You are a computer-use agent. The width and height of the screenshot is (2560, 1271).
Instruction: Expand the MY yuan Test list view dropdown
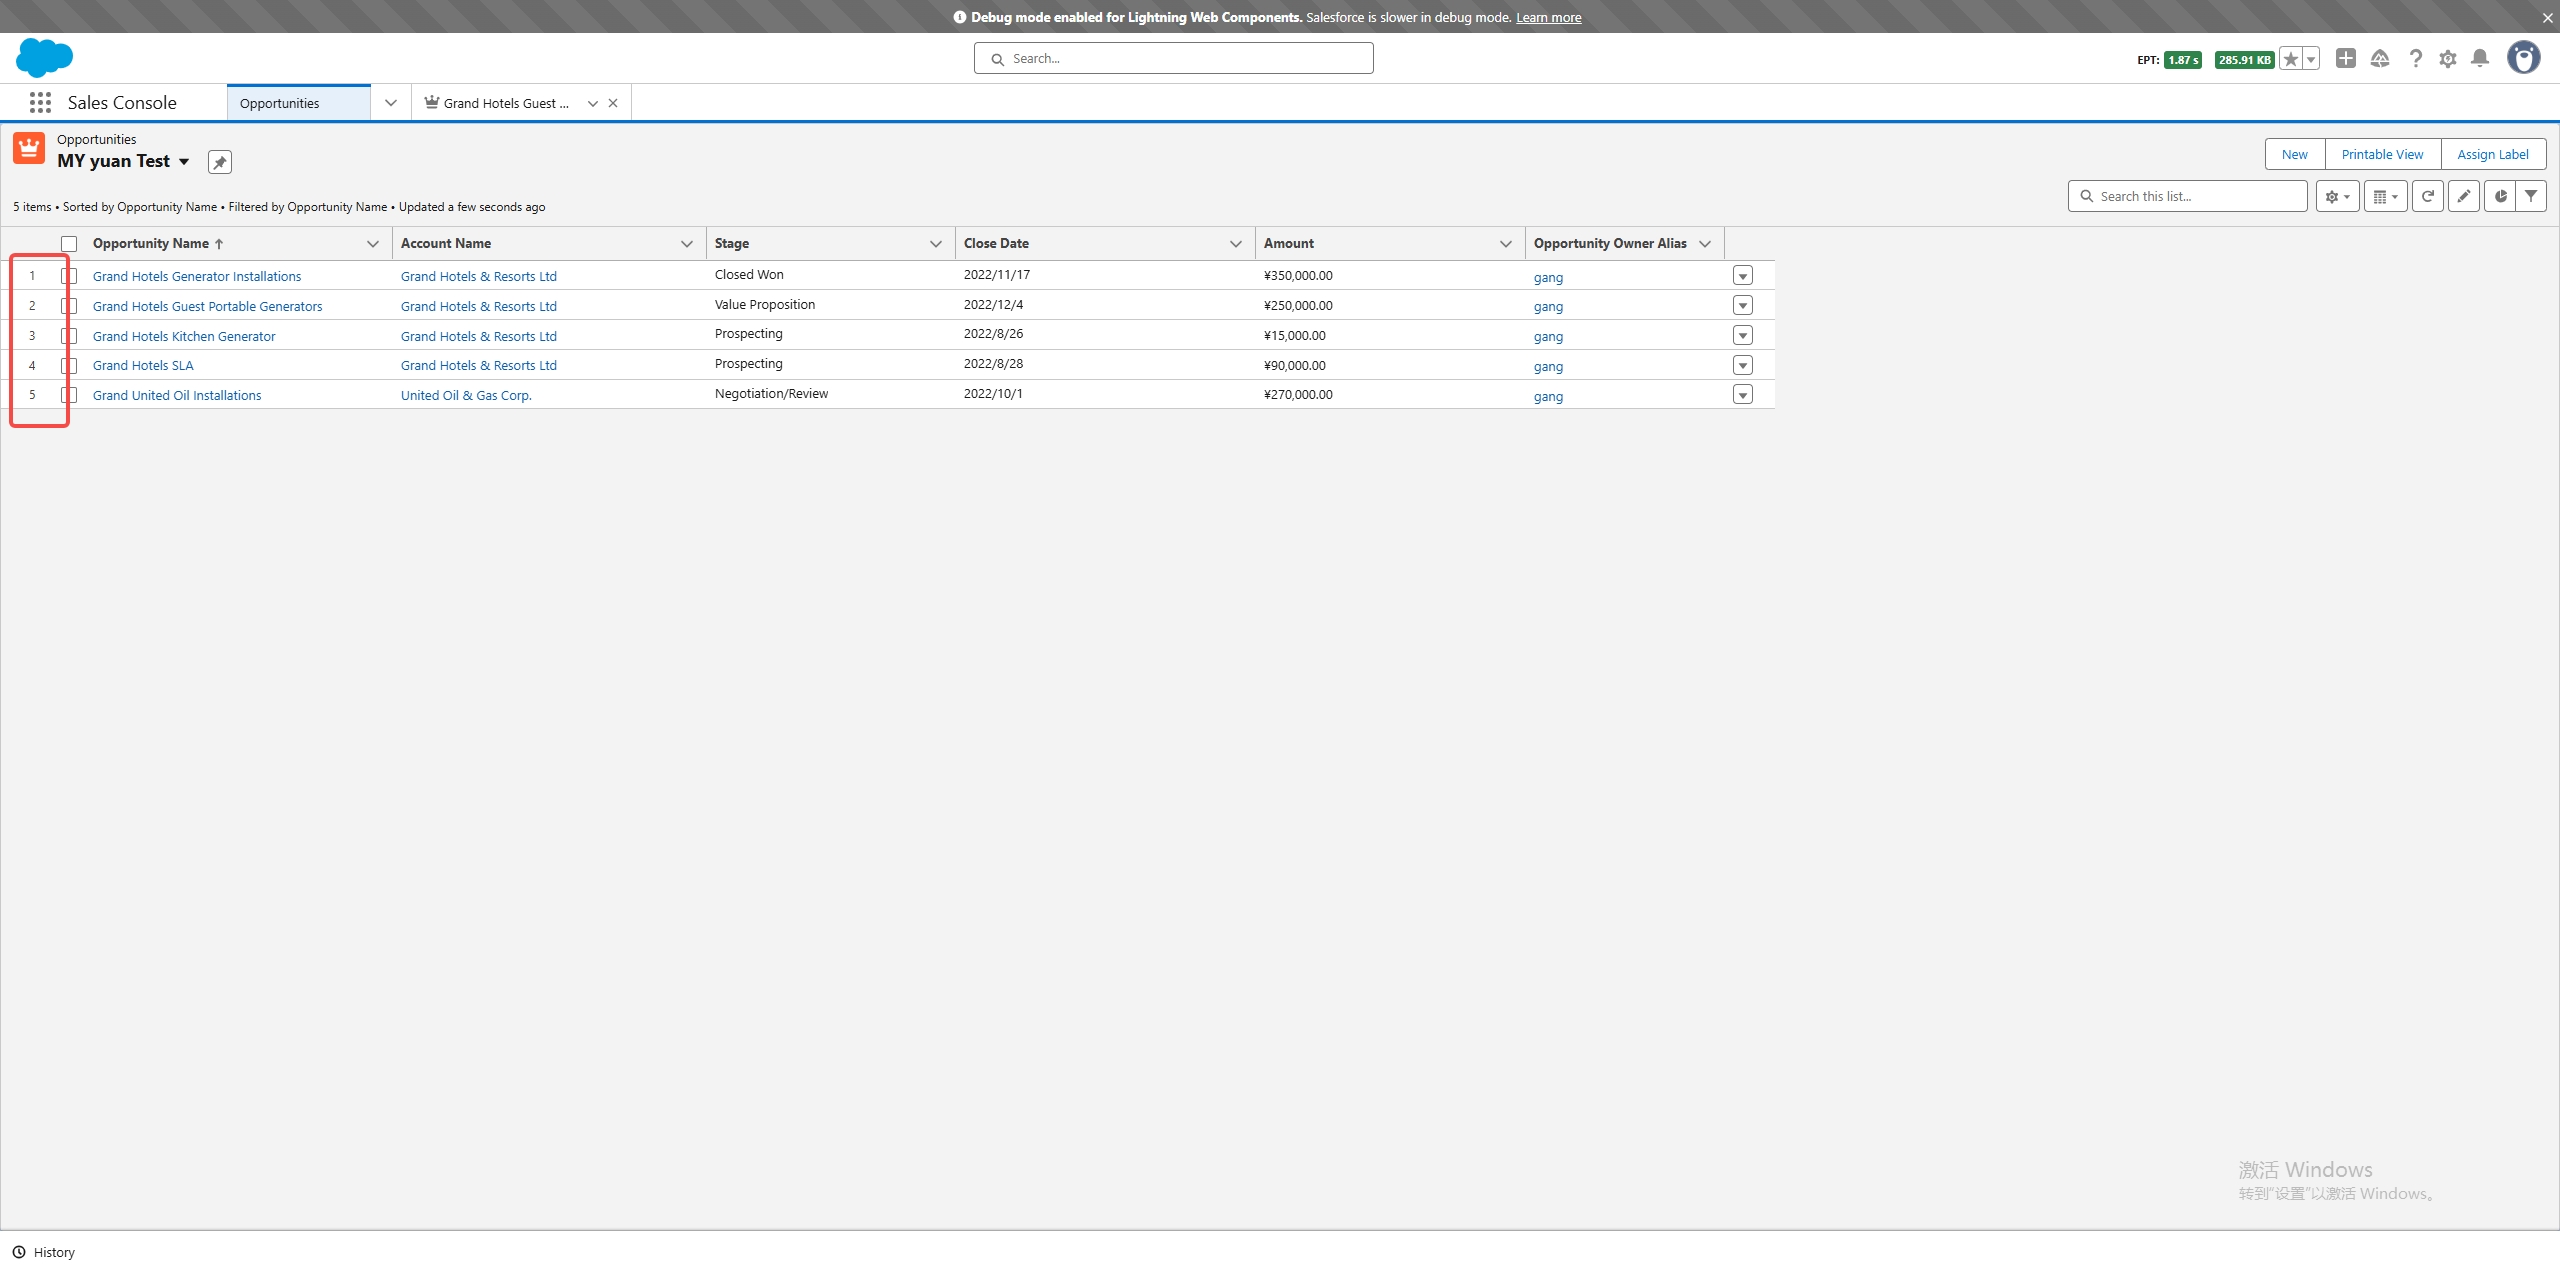[184, 162]
